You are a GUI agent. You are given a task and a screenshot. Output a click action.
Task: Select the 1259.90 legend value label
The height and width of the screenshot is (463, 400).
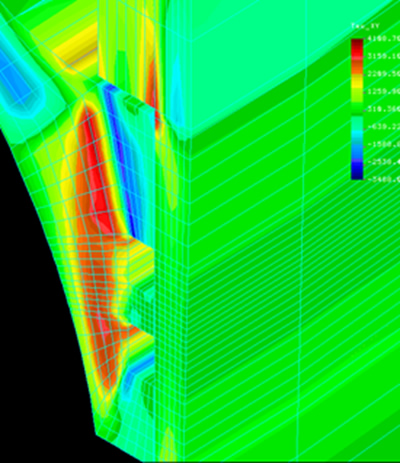tap(382, 92)
